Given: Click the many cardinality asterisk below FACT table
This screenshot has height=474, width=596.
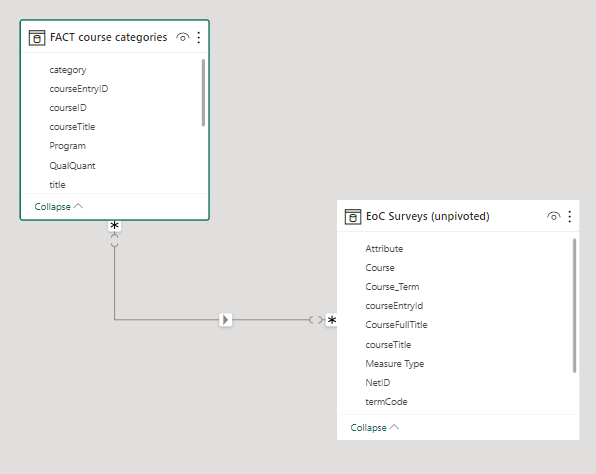Looking at the screenshot, I should [114, 225].
